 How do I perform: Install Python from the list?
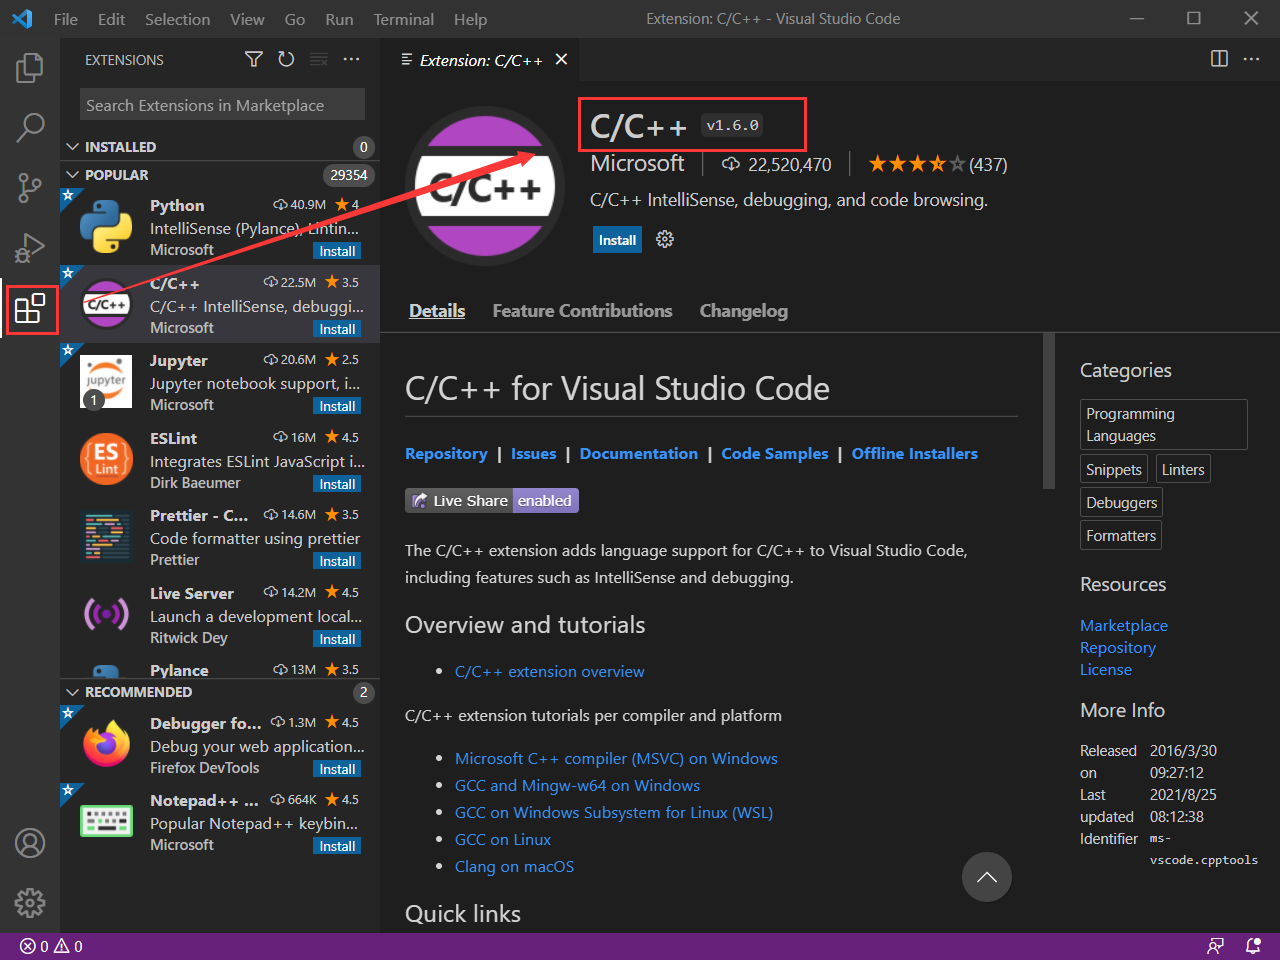pos(337,251)
